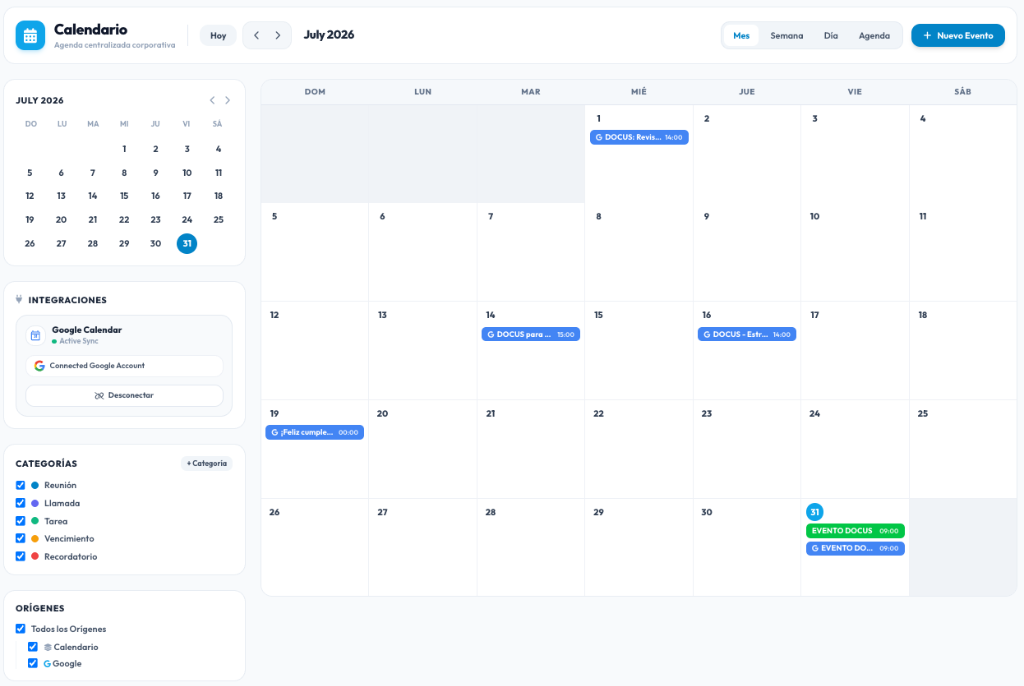Toggle the Llamada category checkbox
This screenshot has width=1024, height=686.
click(x=20, y=503)
